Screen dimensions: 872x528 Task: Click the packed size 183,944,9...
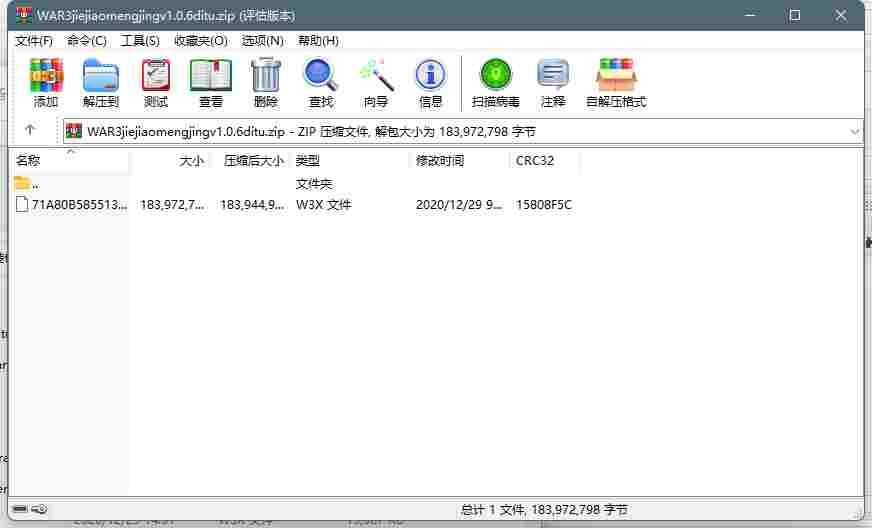click(x=252, y=205)
